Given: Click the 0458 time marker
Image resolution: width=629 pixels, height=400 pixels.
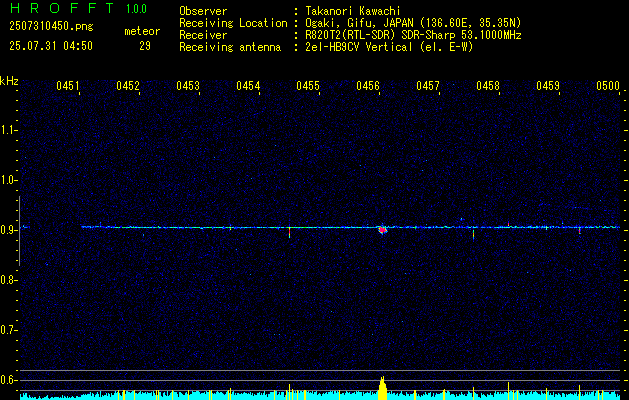Looking at the screenshot, I should [x=487, y=85].
